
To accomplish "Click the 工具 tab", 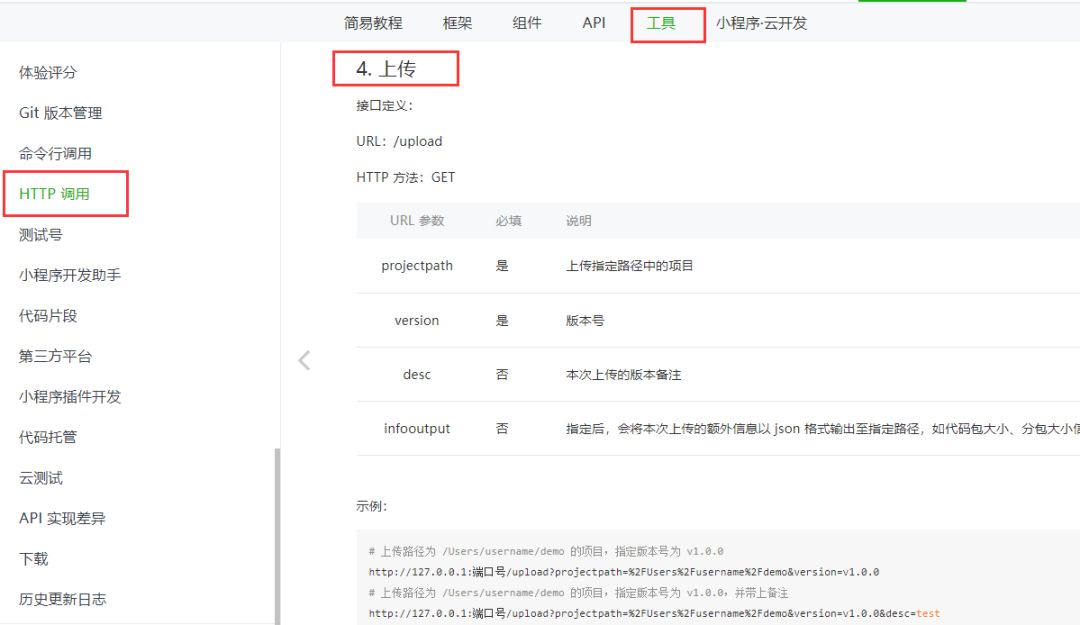I will 661,23.
